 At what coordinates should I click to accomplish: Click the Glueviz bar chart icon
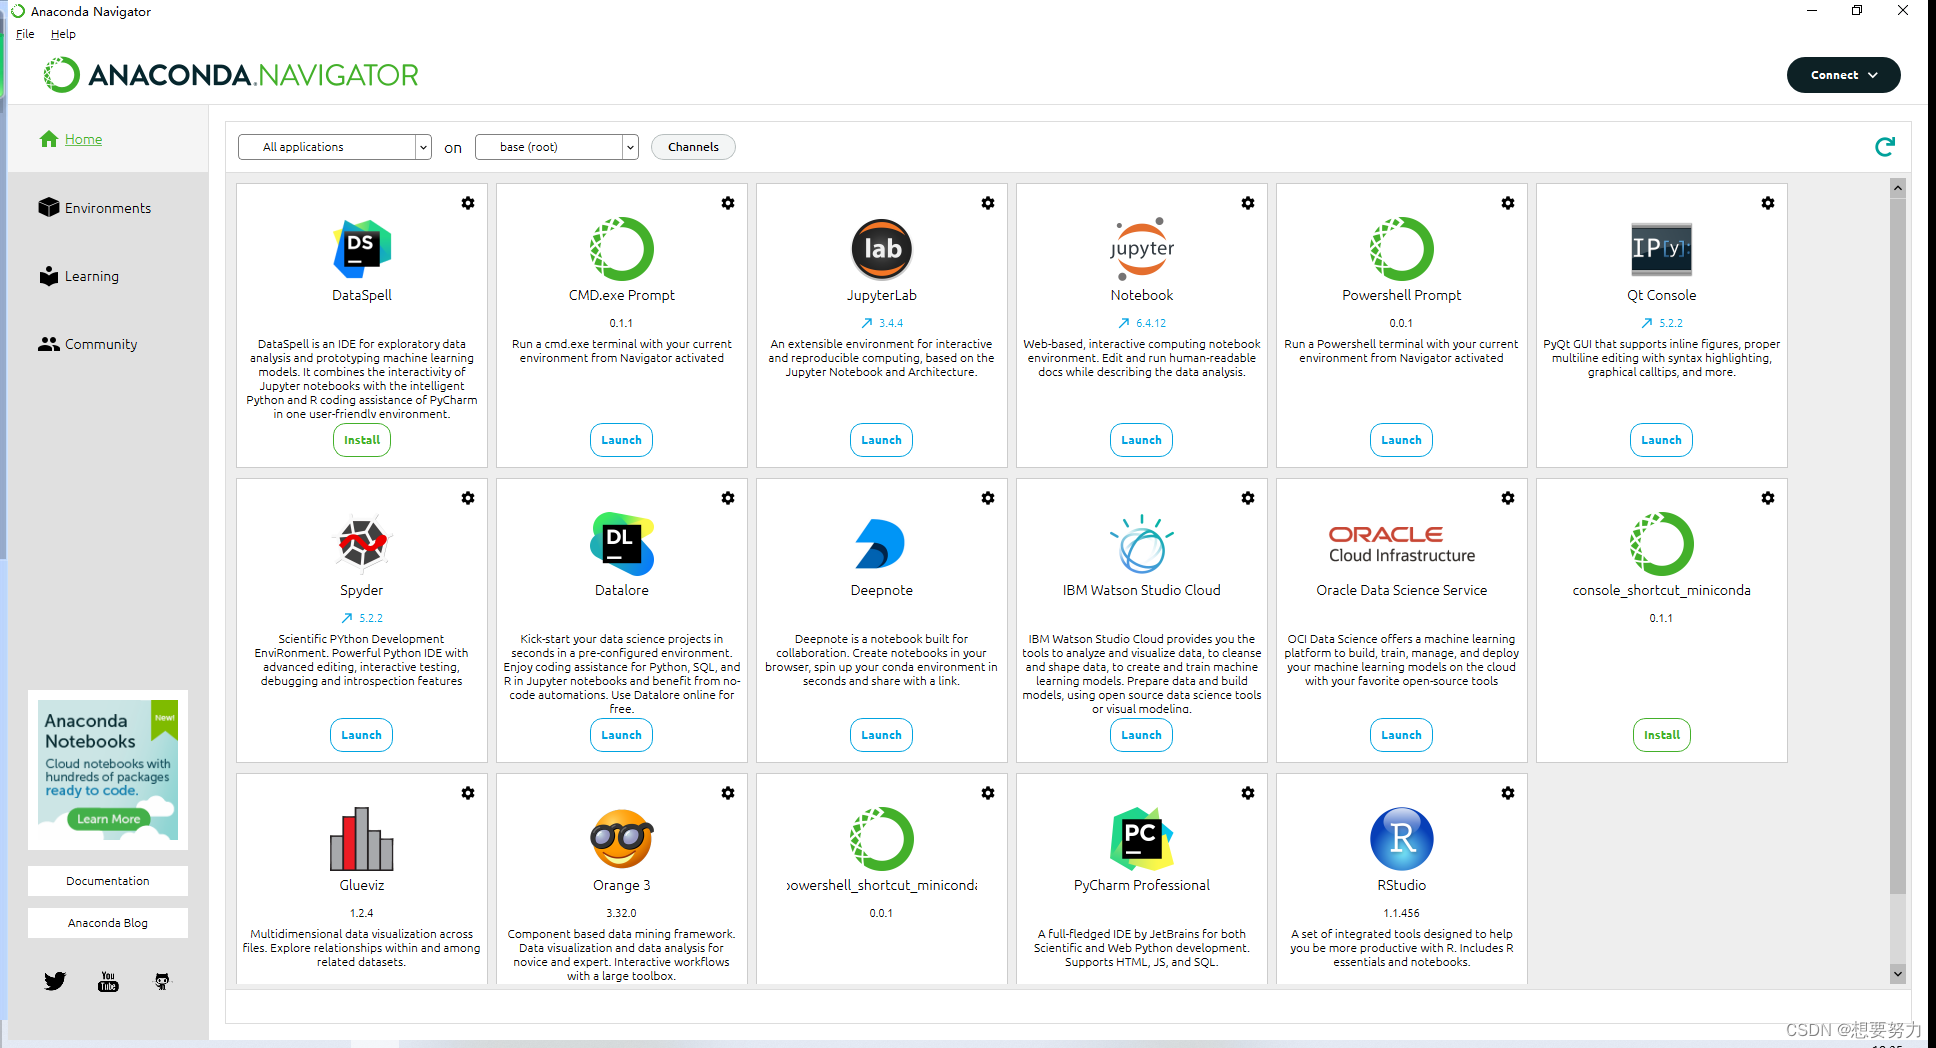click(x=362, y=838)
